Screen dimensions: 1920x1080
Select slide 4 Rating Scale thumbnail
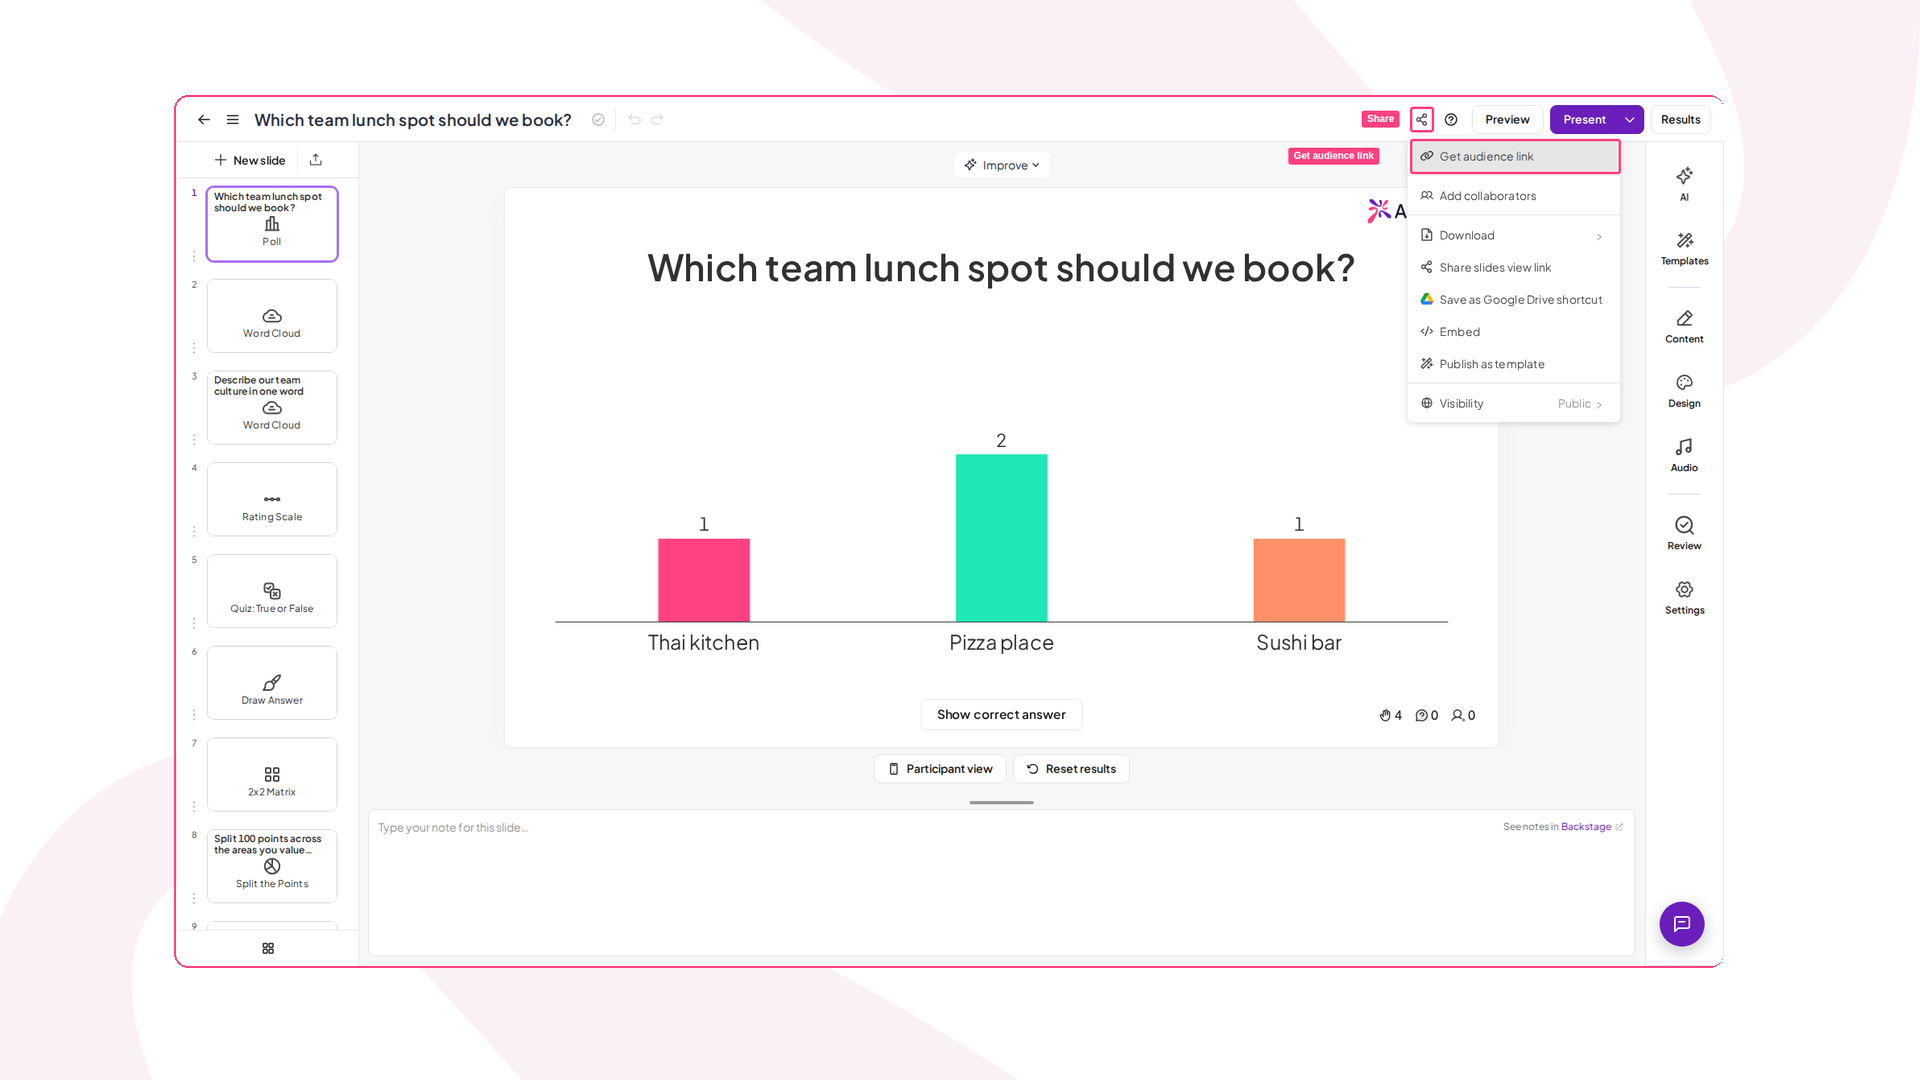click(x=272, y=499)
